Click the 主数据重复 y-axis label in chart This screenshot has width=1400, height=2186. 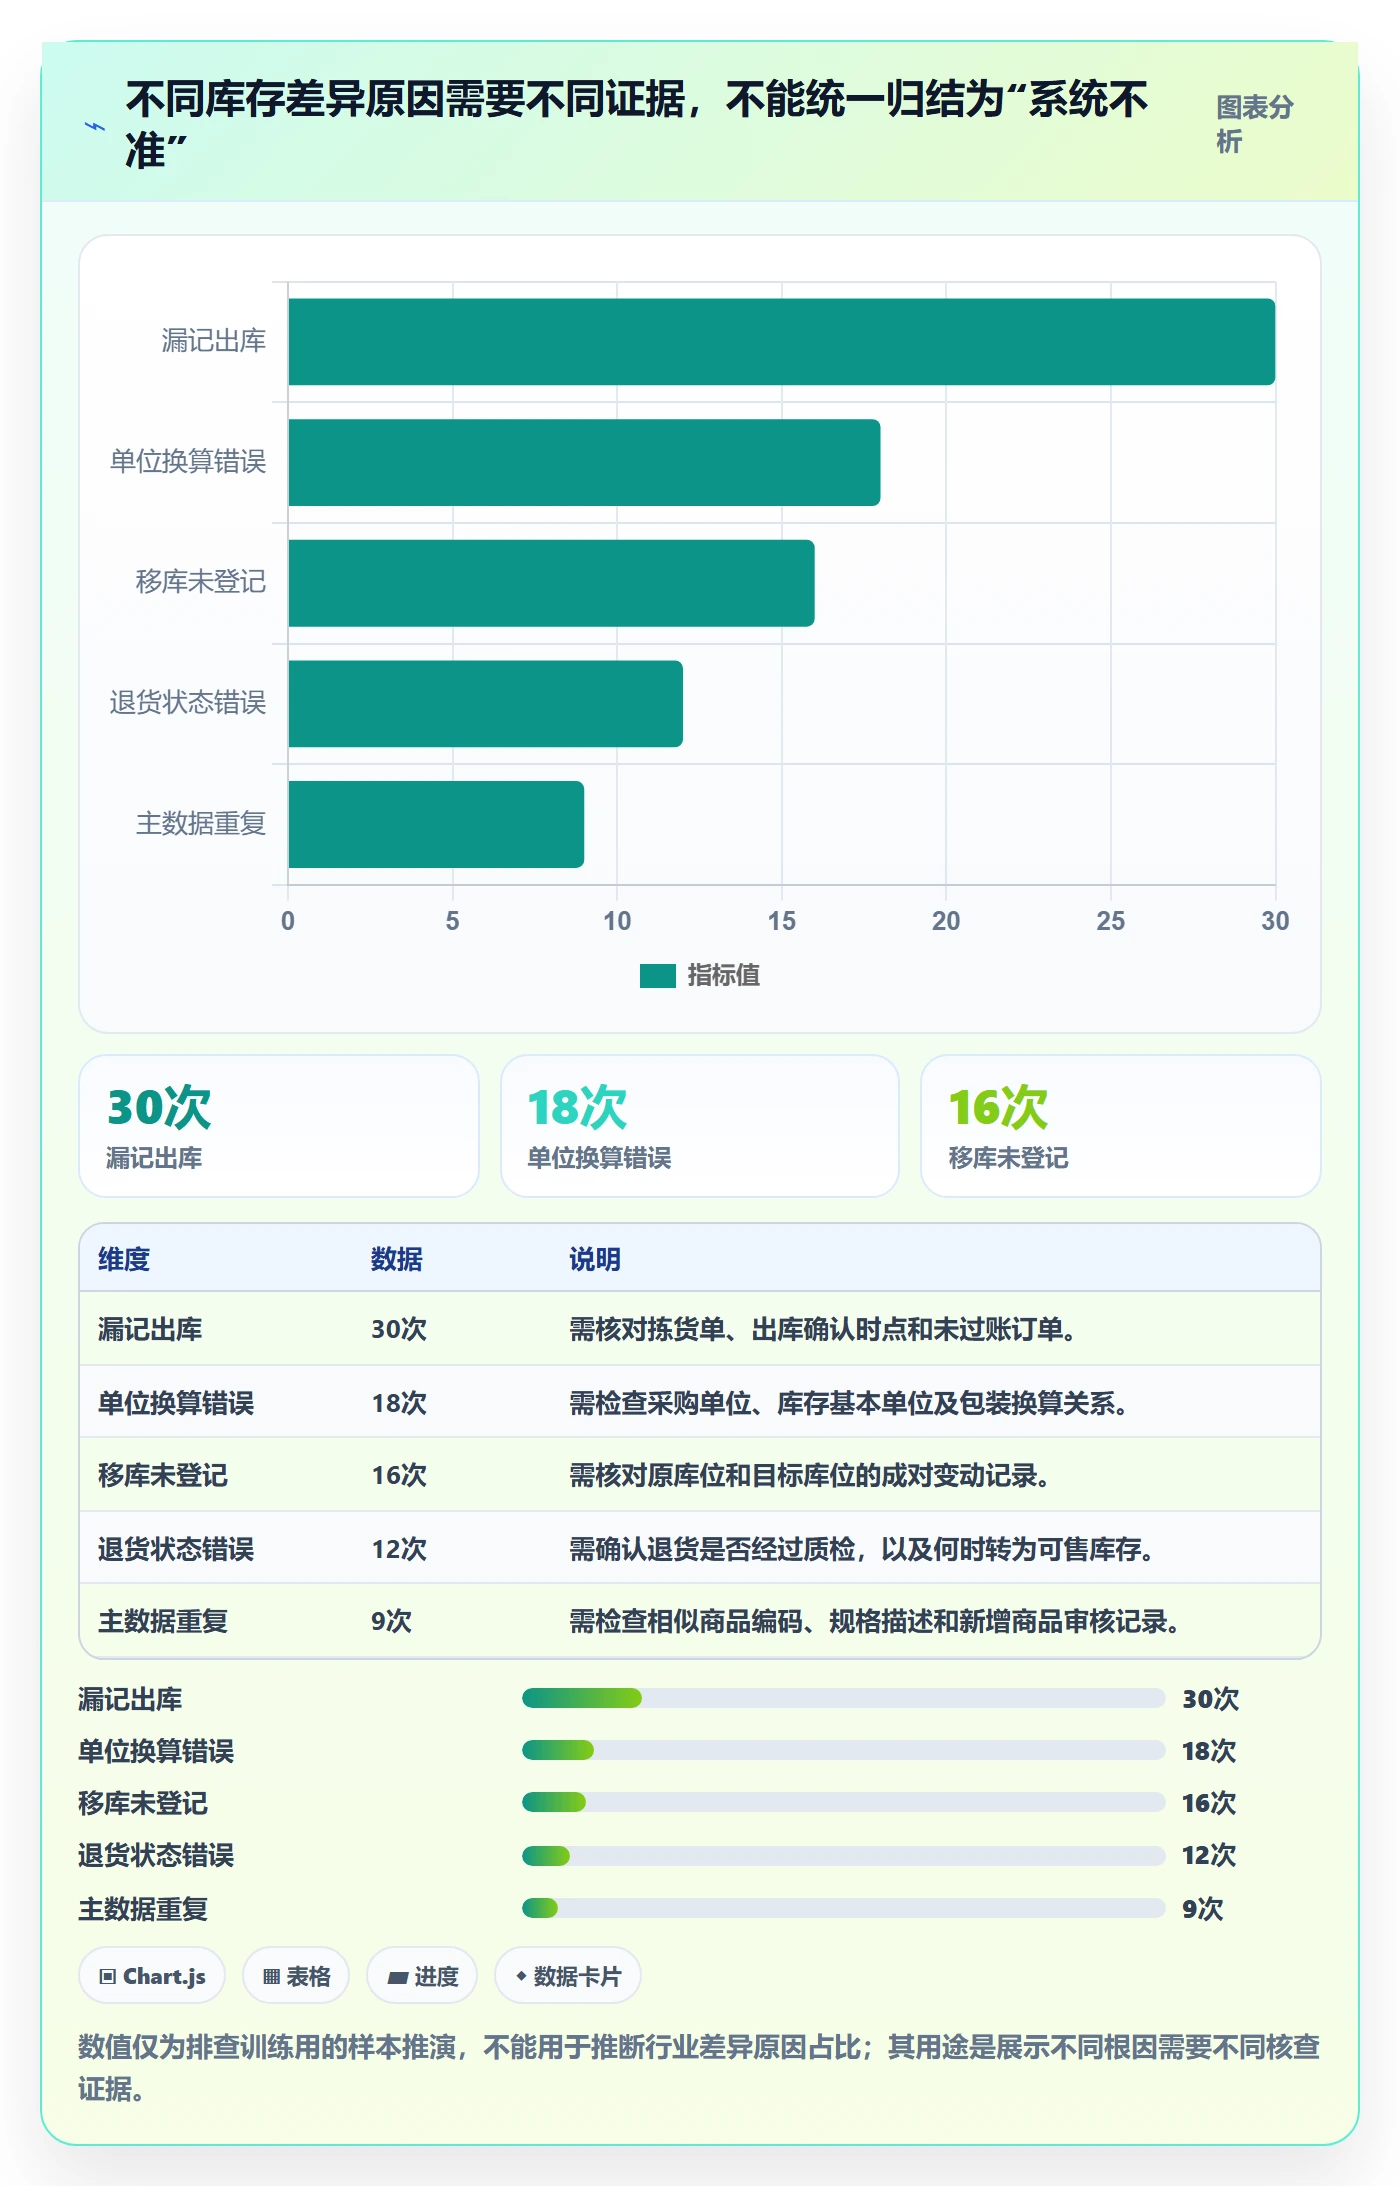click(x=201, y=823)
